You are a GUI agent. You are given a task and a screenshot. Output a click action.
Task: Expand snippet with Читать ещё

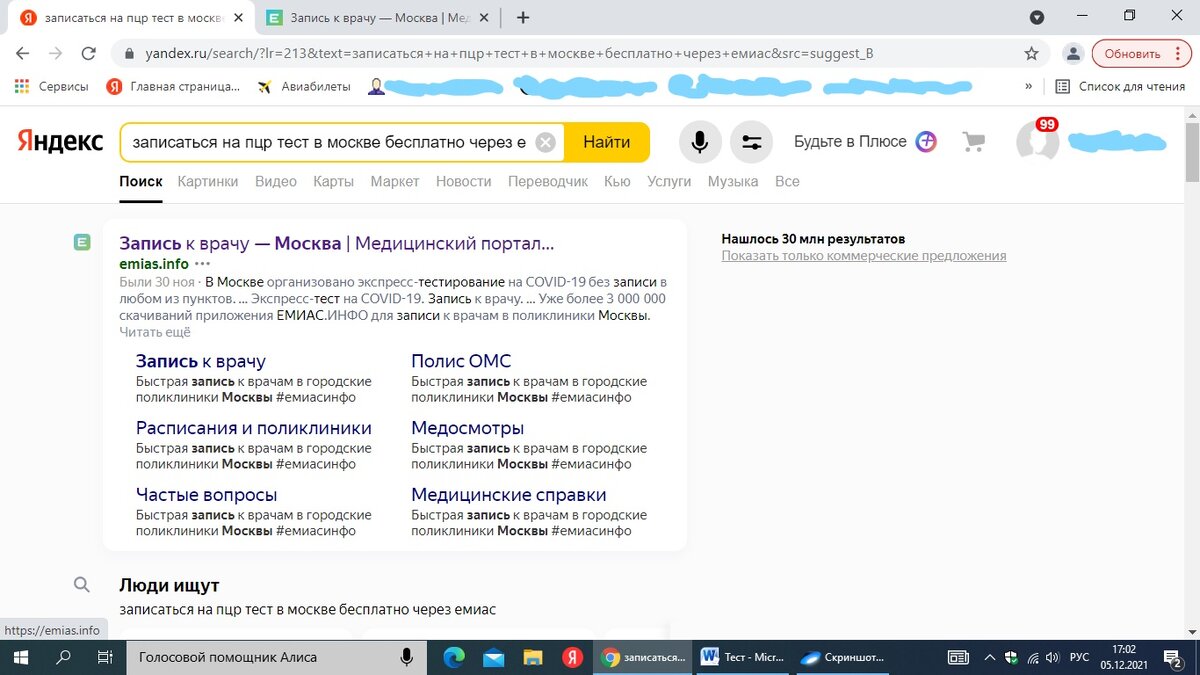coord(155,332)
